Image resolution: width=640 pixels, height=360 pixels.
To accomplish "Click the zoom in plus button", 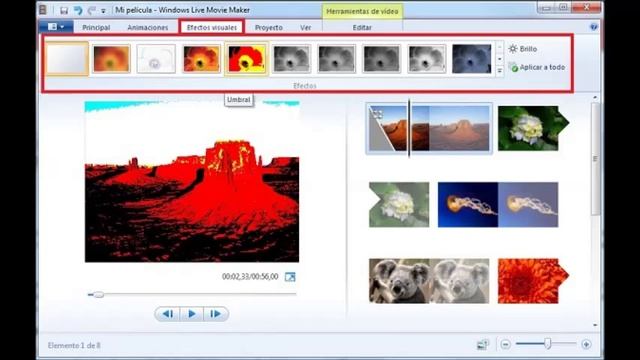I will tap(586, 344).
